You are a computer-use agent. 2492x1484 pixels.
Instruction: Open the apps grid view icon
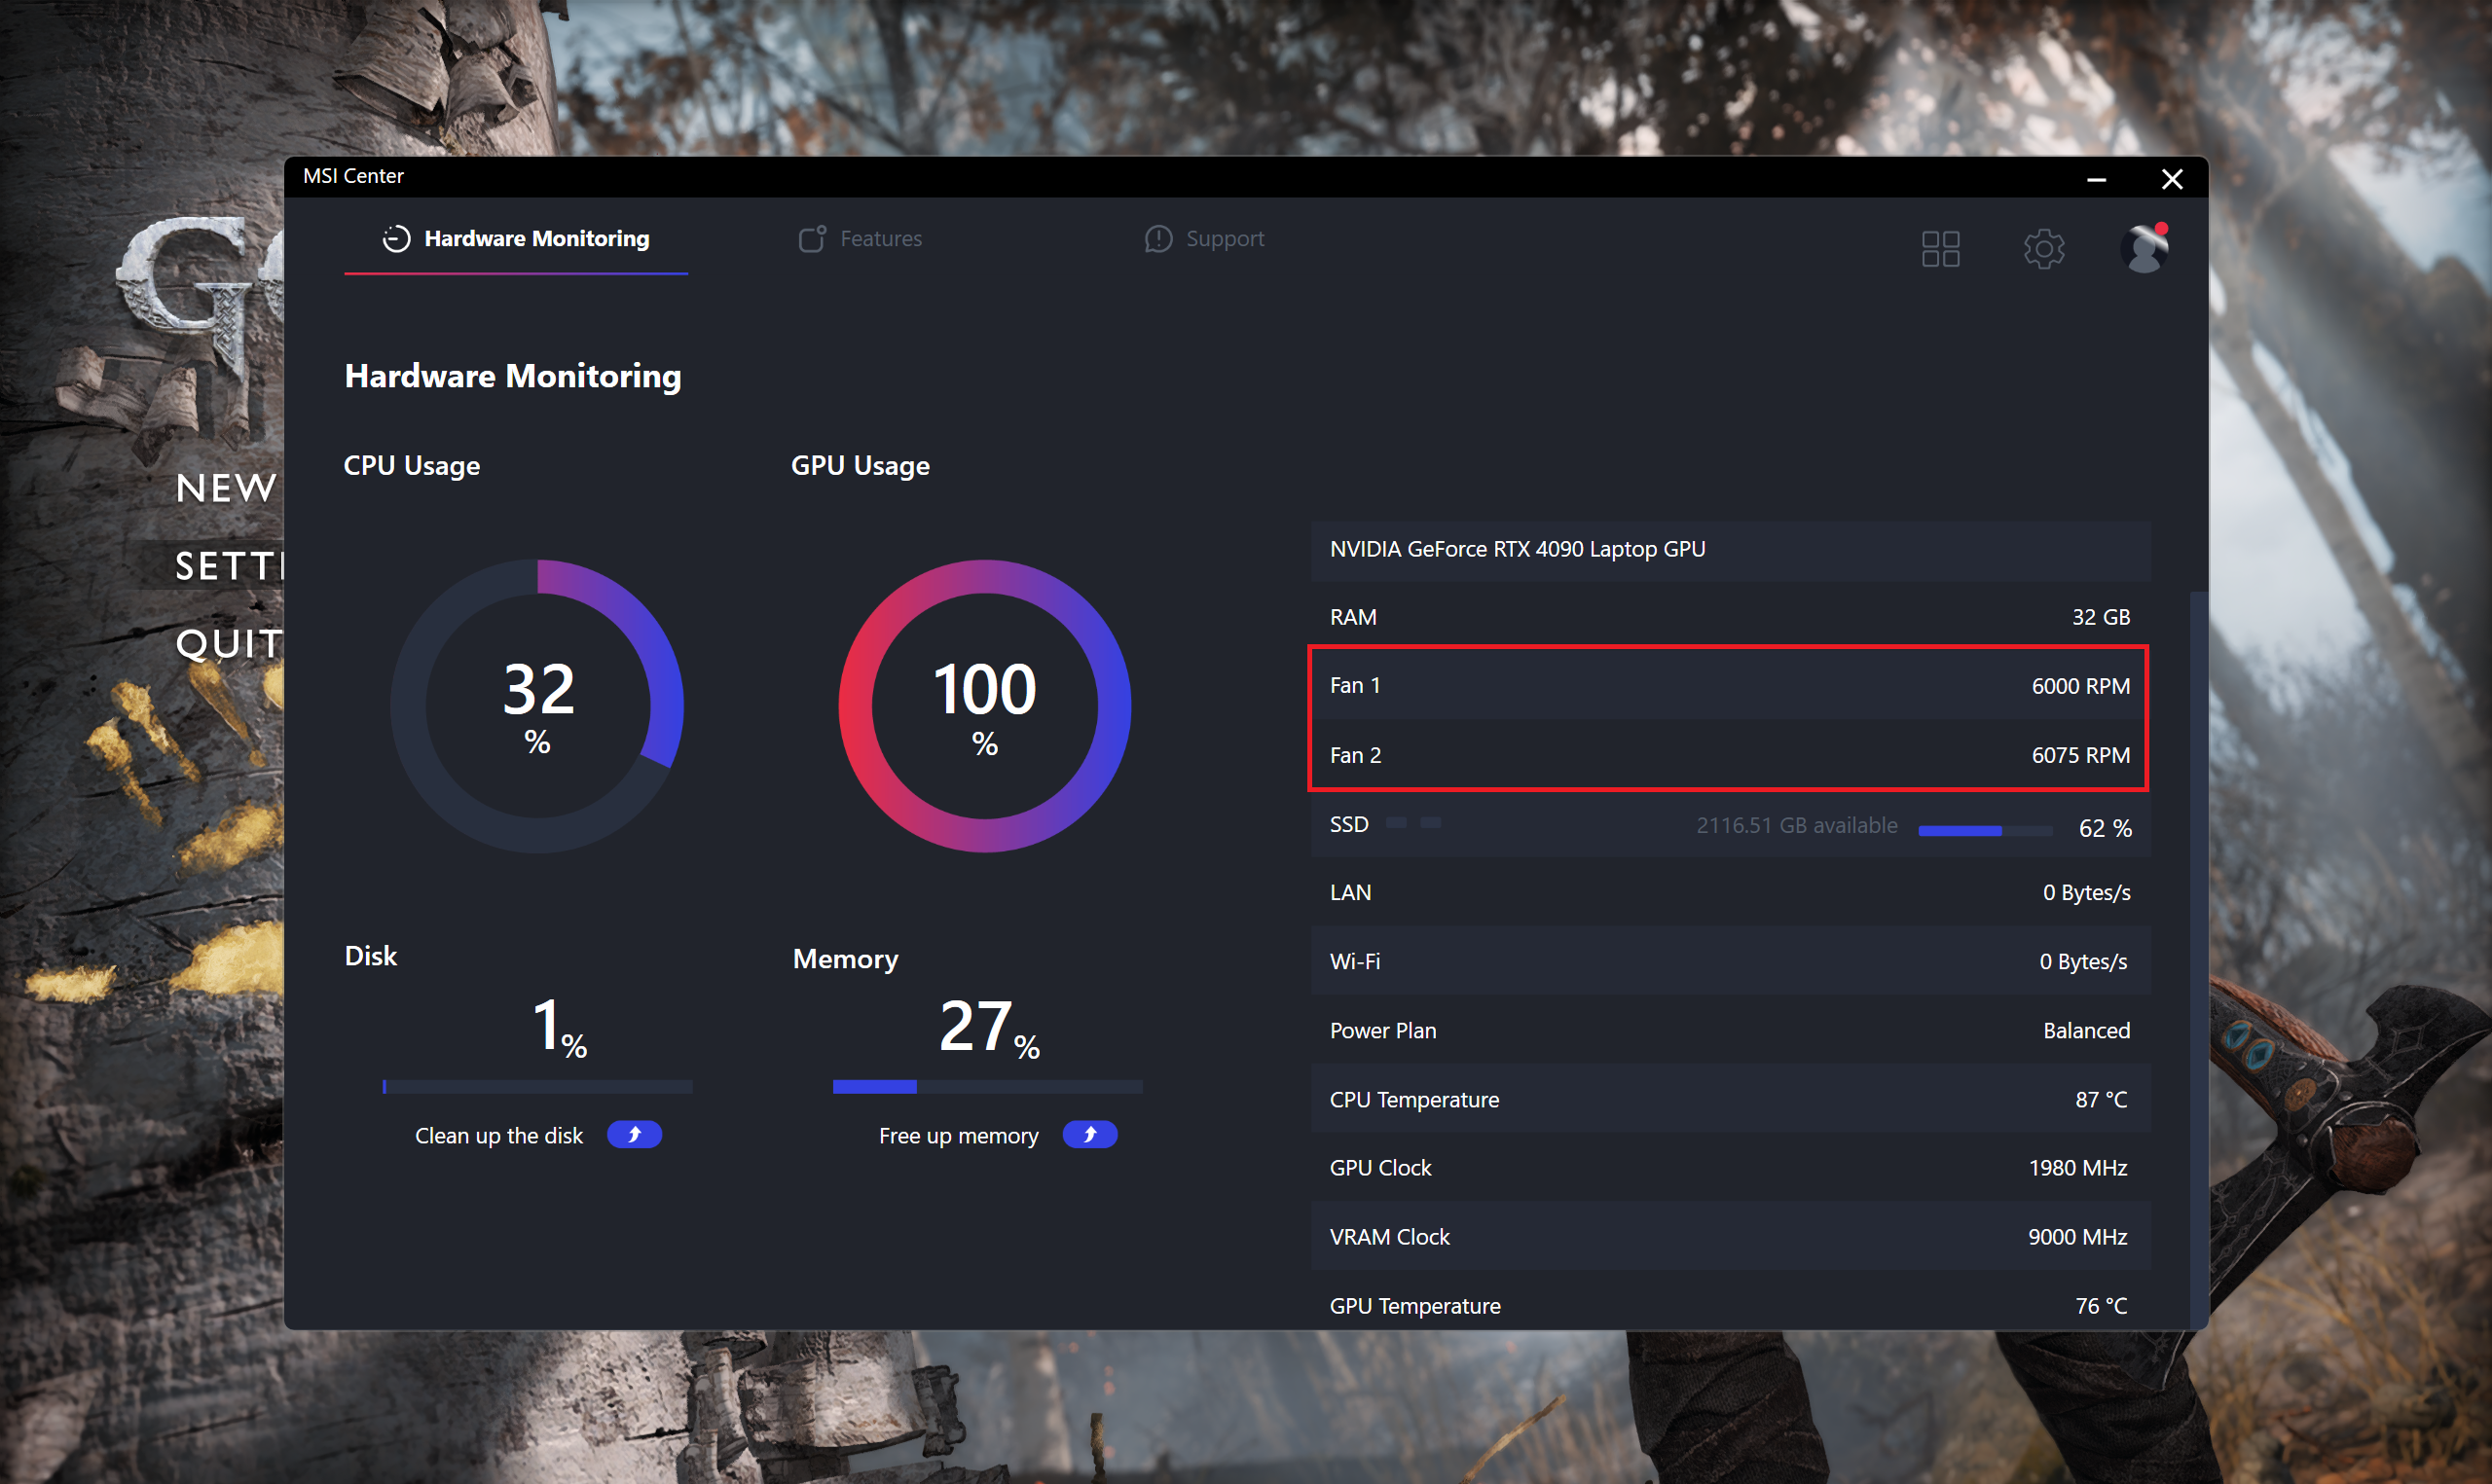1940,248
